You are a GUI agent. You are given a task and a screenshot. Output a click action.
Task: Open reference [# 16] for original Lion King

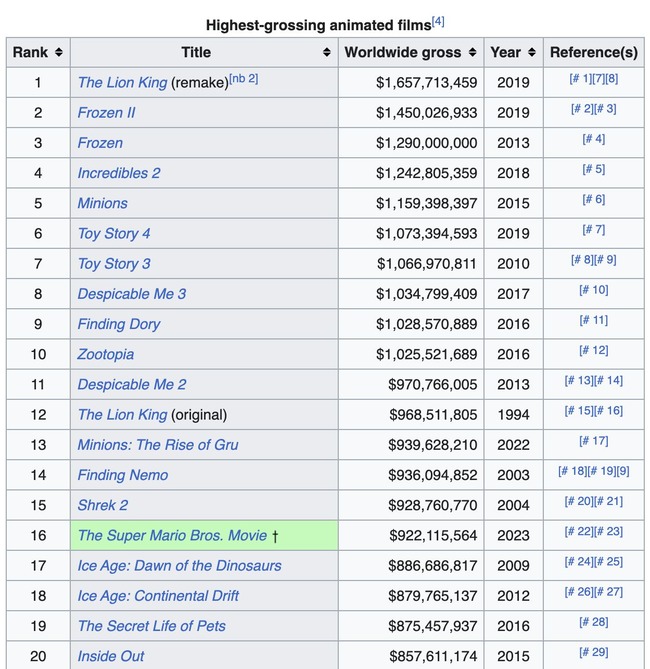click(x=609, y=411)
